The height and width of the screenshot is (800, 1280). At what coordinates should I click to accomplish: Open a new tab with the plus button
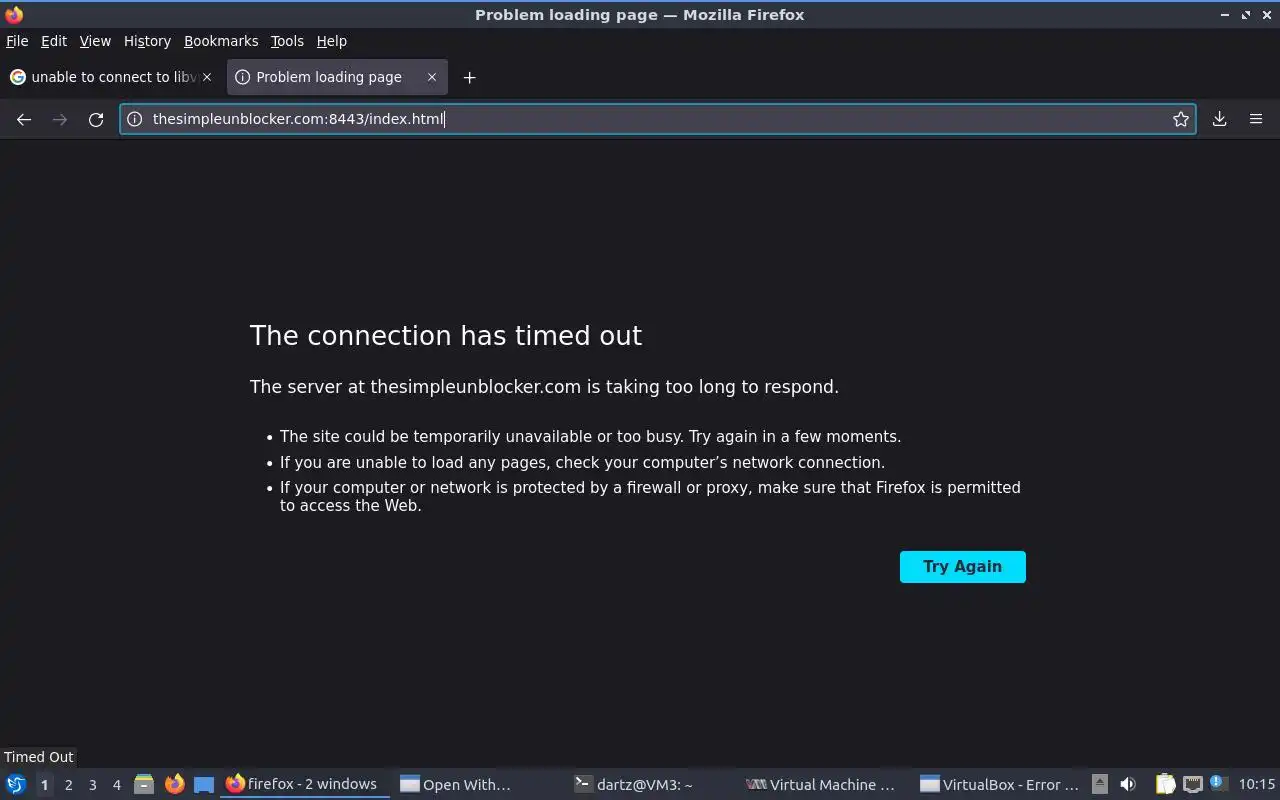tap(469, 77)
